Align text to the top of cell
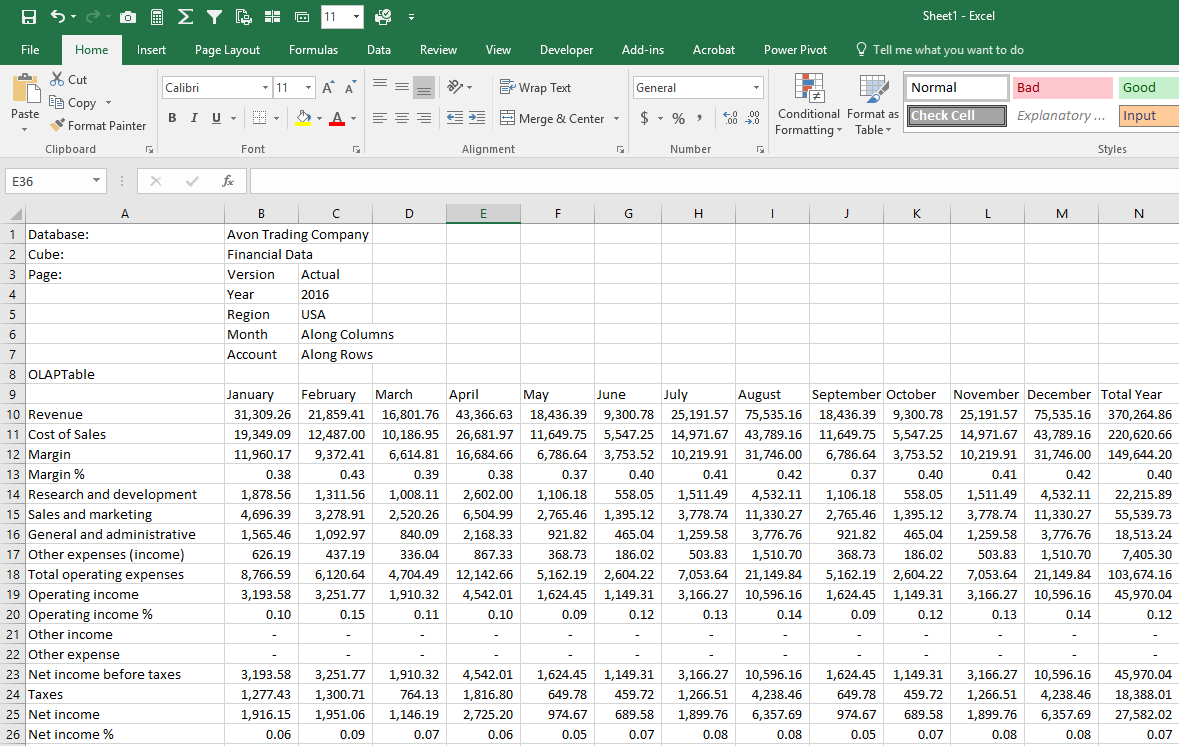1179x746 pixels. click(x=380, y=86)
